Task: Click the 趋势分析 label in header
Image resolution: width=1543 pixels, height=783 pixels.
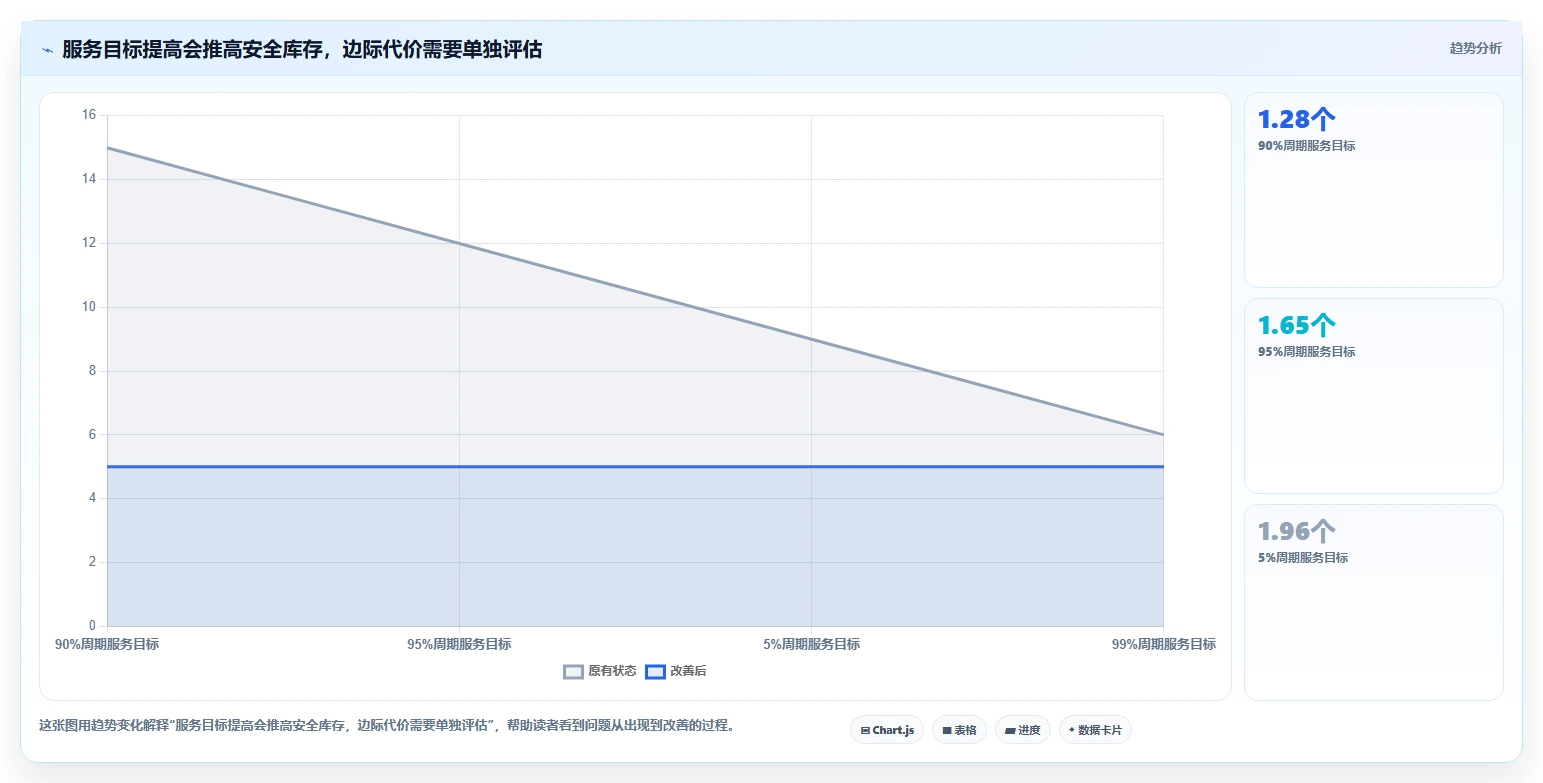Action: pos(1475,48)
